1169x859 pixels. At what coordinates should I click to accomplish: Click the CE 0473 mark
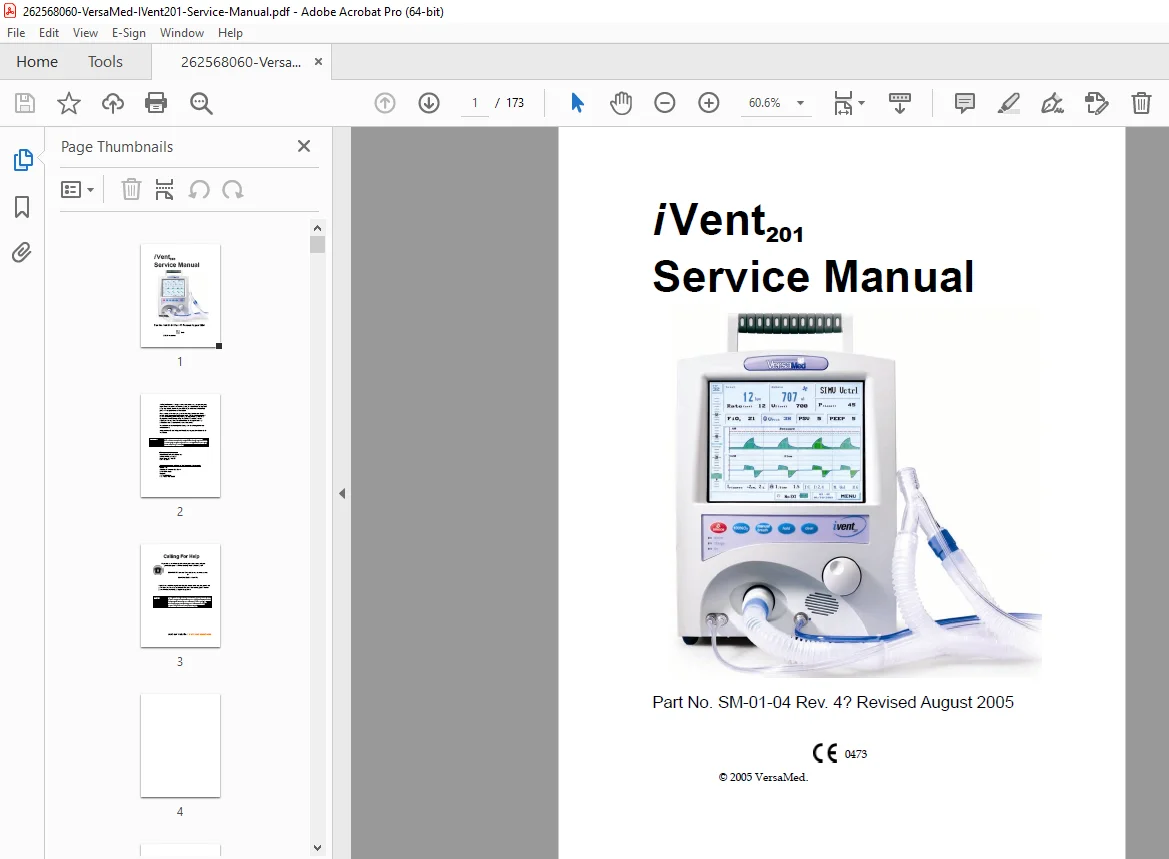[839, 753]
